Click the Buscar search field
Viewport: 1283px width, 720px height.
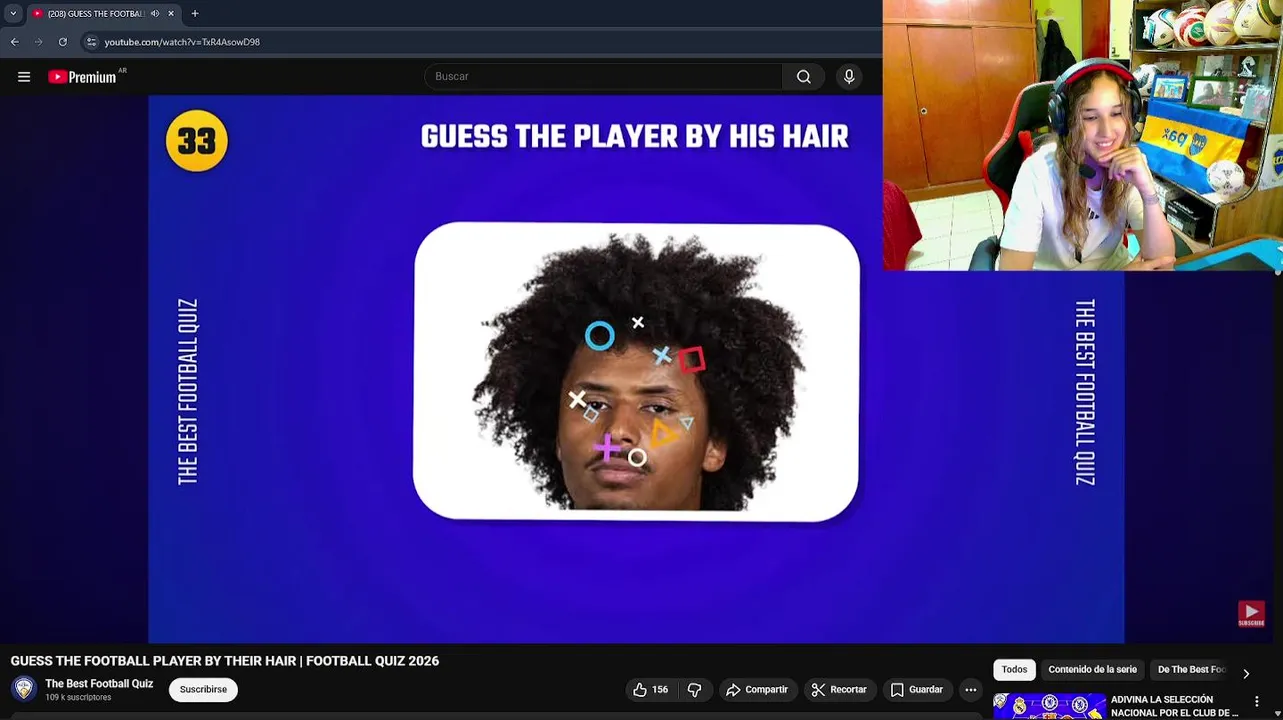click(x=603, y=77)
